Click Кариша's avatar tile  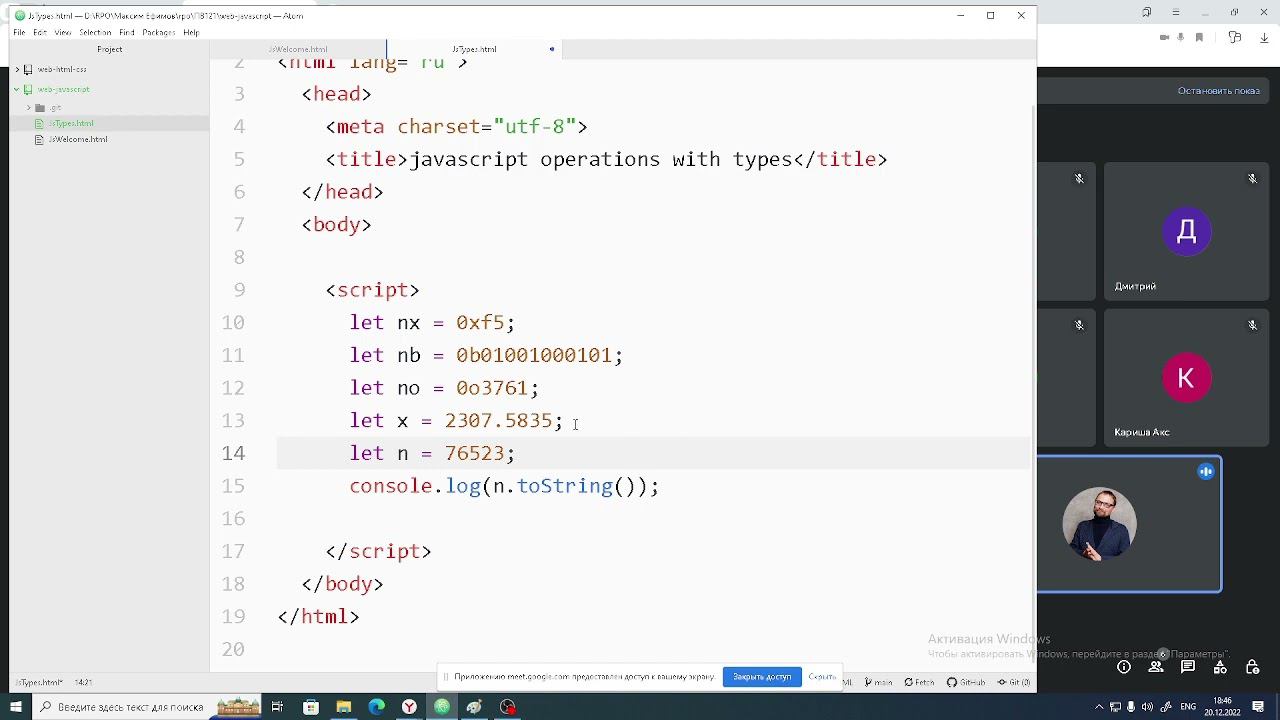[1187, 378]
